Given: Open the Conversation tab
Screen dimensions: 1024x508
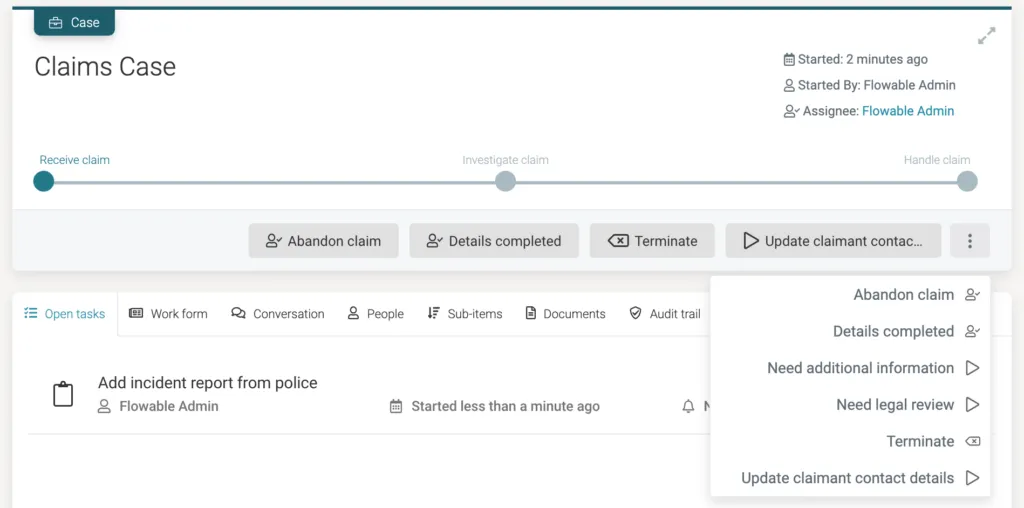Looking at the screenshot, I should (x=278, y=314).
